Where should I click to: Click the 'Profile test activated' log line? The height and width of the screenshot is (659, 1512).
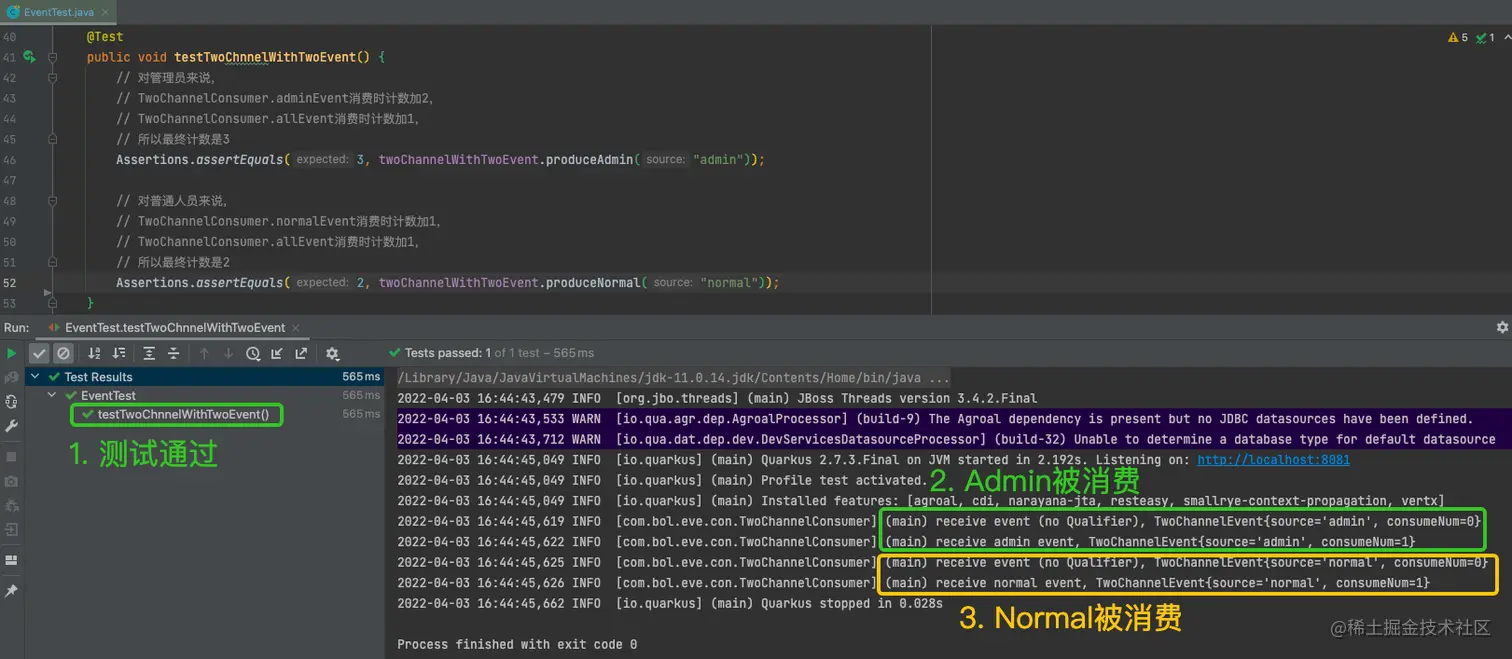(x=661, y=481)
